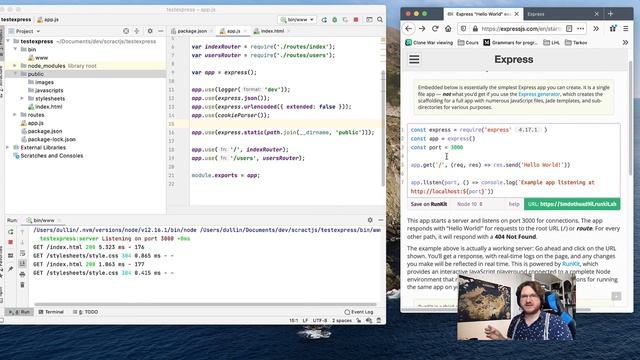This screenshot has width=640, height=360.
Task: Open TODO tool window tab
Action: tap(86, 312)
